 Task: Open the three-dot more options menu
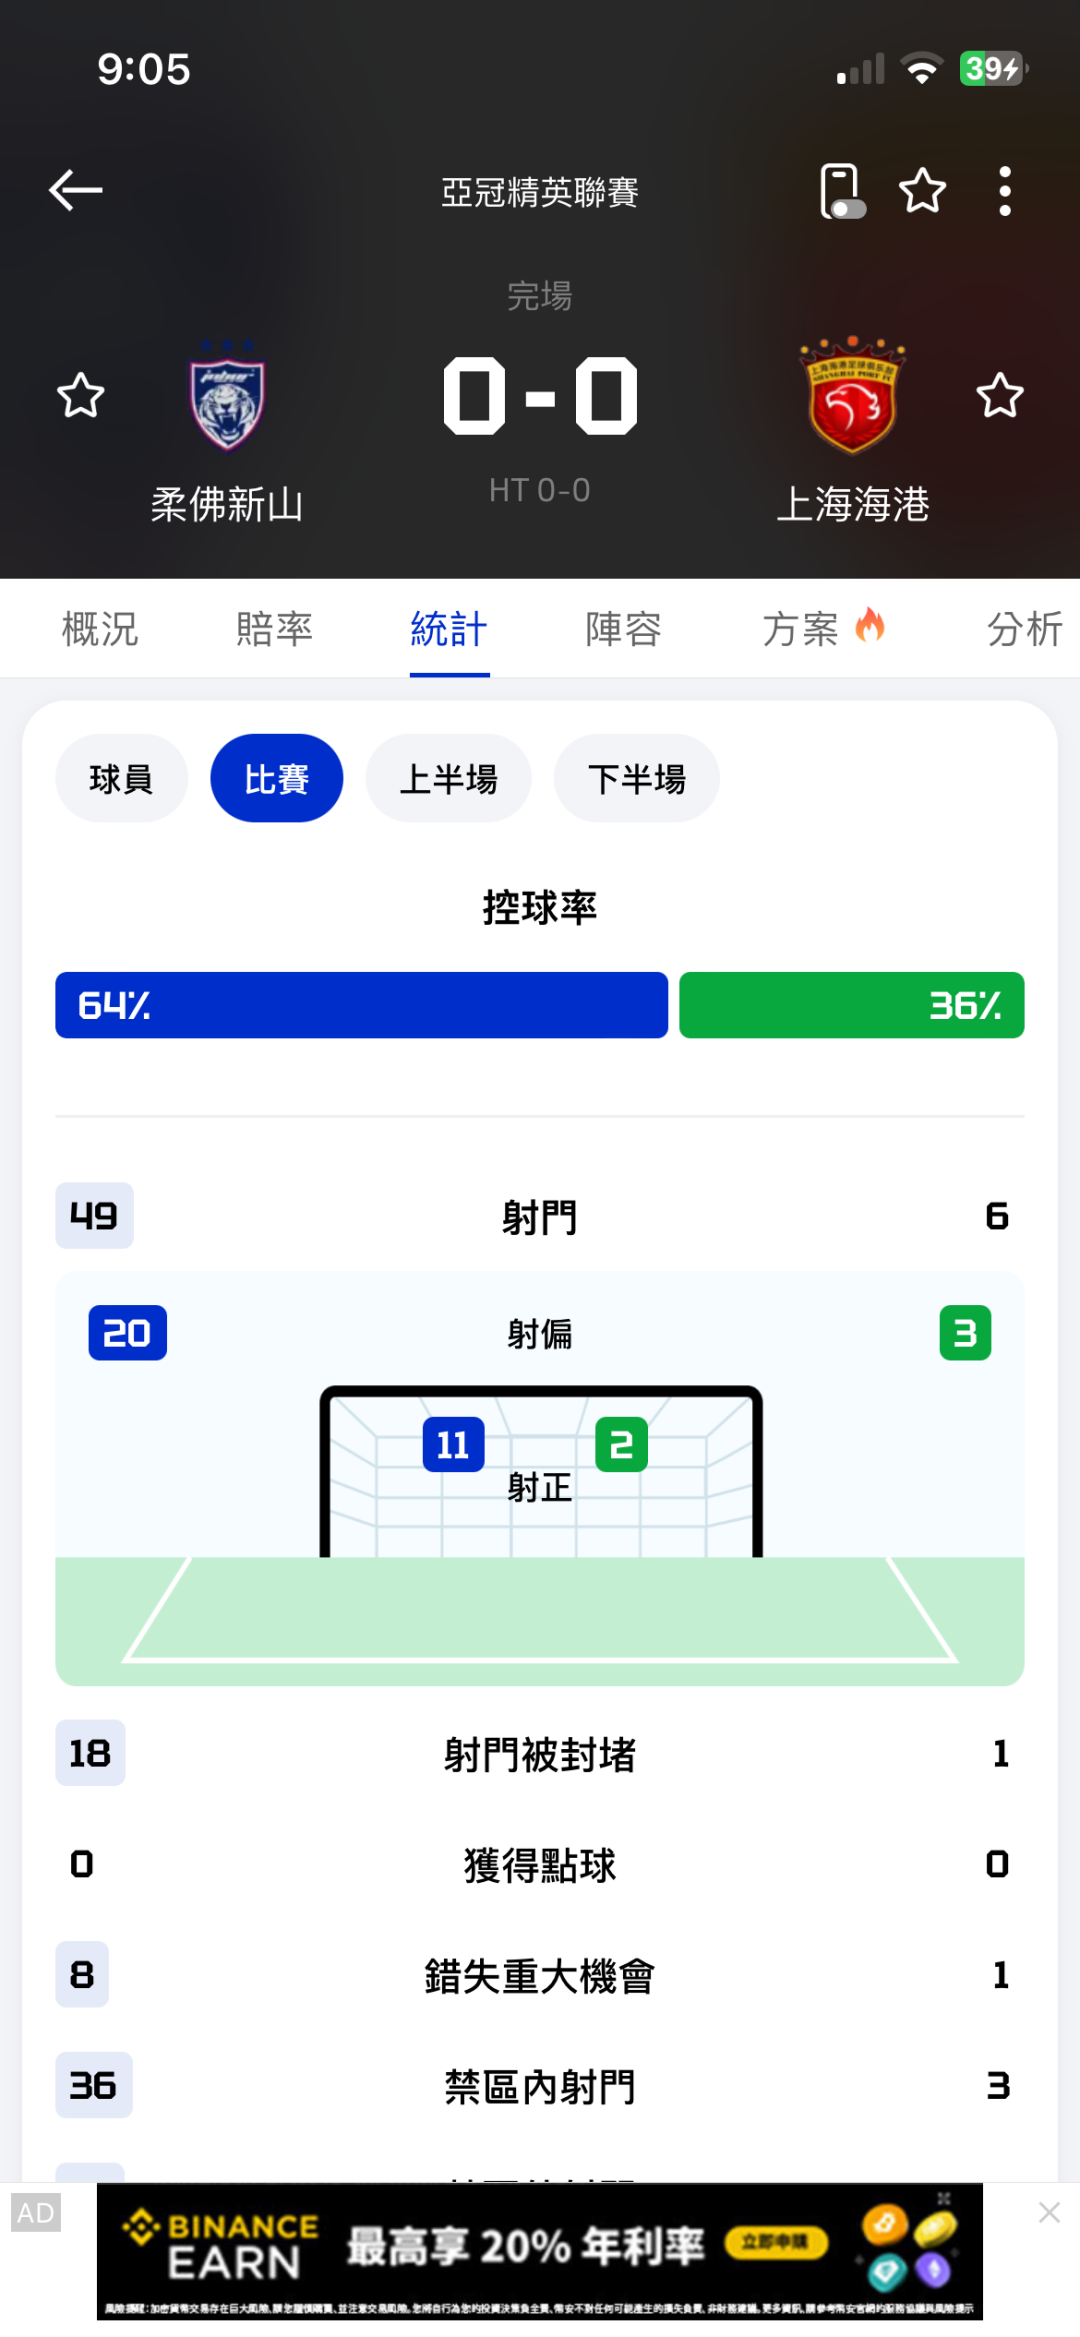[1005, 191]
